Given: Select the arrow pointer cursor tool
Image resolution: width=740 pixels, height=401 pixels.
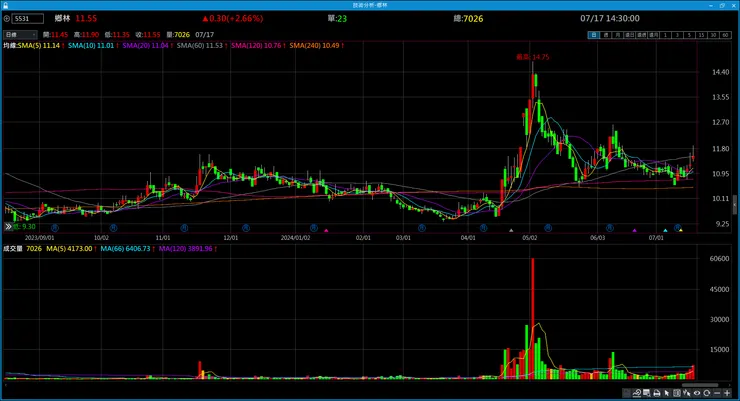Looking at the screenshot, I should [x=666, y=393].
